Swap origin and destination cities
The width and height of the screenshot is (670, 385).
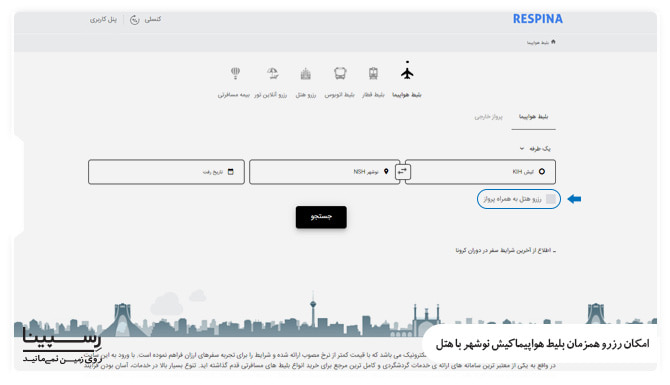(402, 172)
